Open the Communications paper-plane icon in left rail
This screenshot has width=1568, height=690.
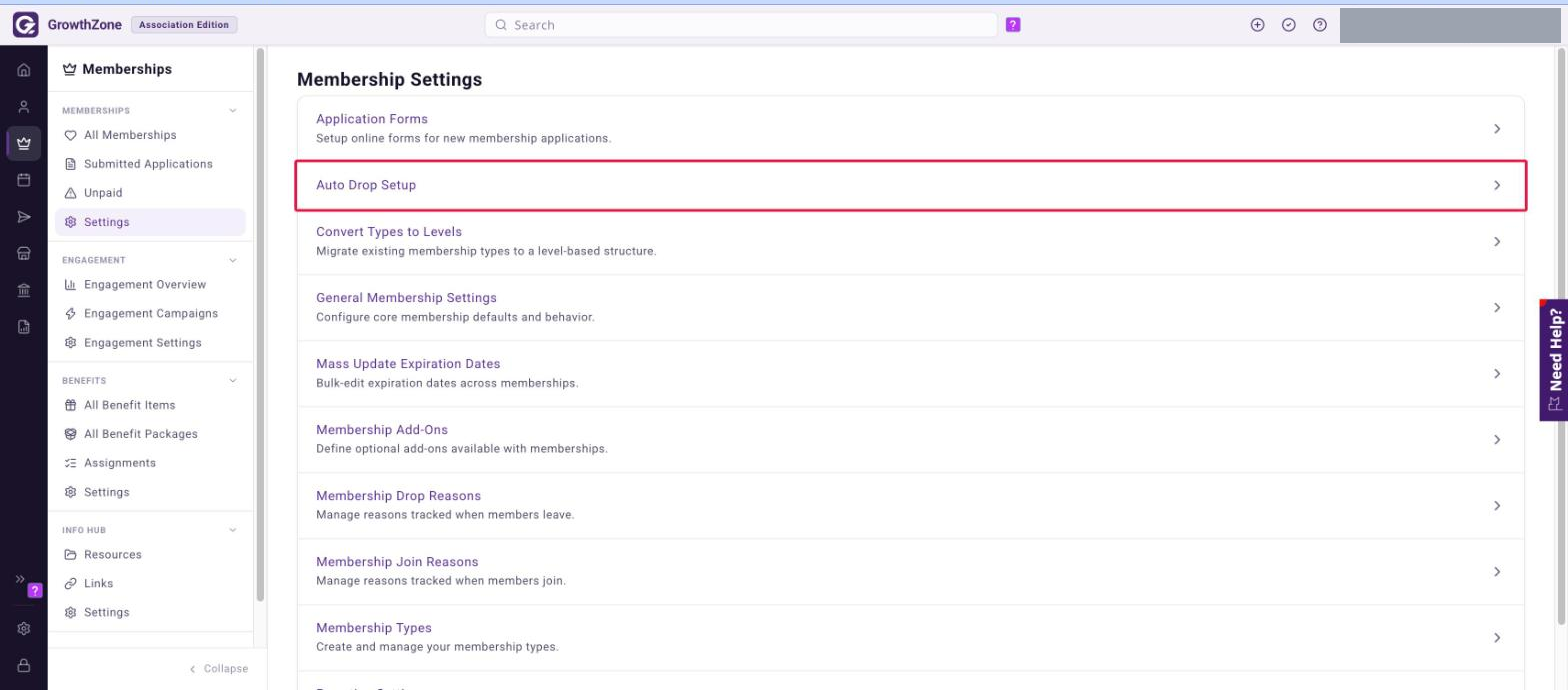(24, 217)
